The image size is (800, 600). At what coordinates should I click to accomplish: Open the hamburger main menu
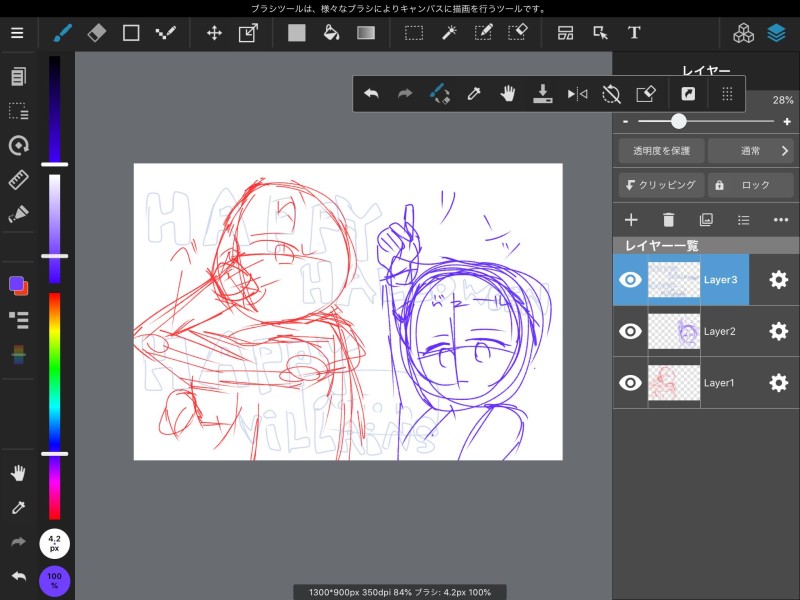[x=17, y=33]
